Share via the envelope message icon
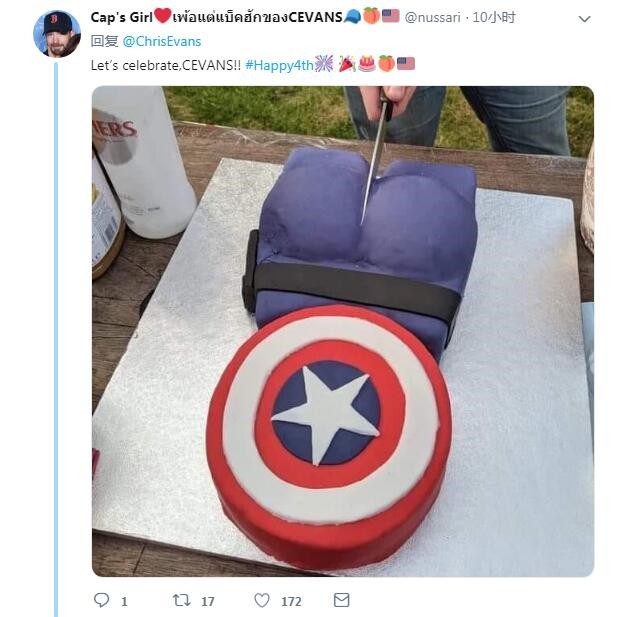The image size is (621, 617). click(x=341, y=600)
